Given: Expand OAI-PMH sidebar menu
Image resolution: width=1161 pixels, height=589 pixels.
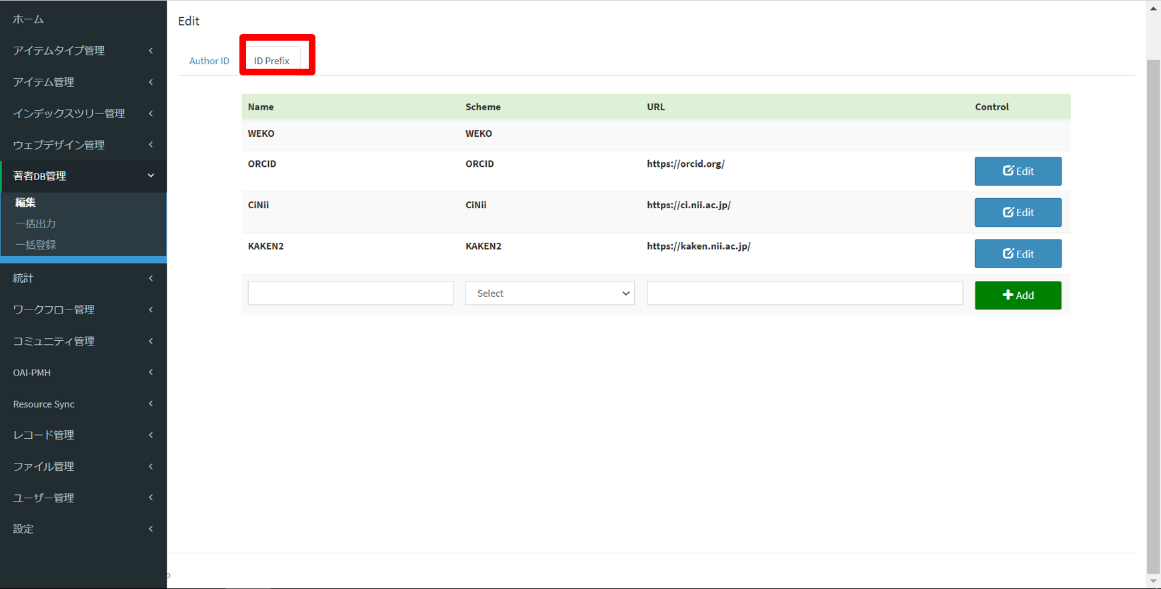Looking at the screenshot, I should click(83, 373).
